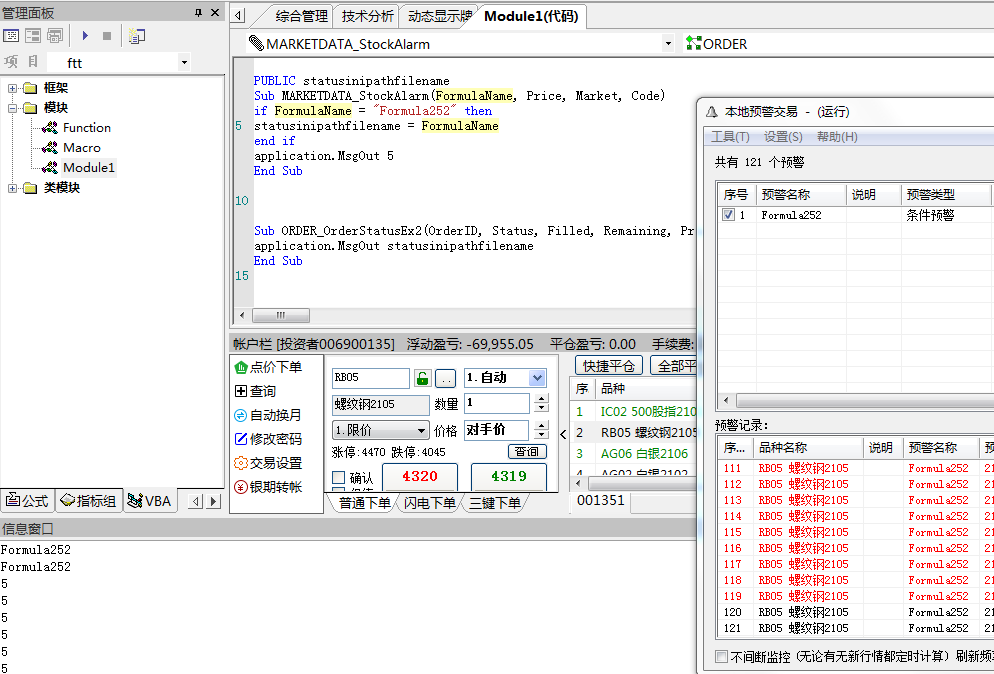Click the second view-layout icon in management panel toolbar

[33, 36]
